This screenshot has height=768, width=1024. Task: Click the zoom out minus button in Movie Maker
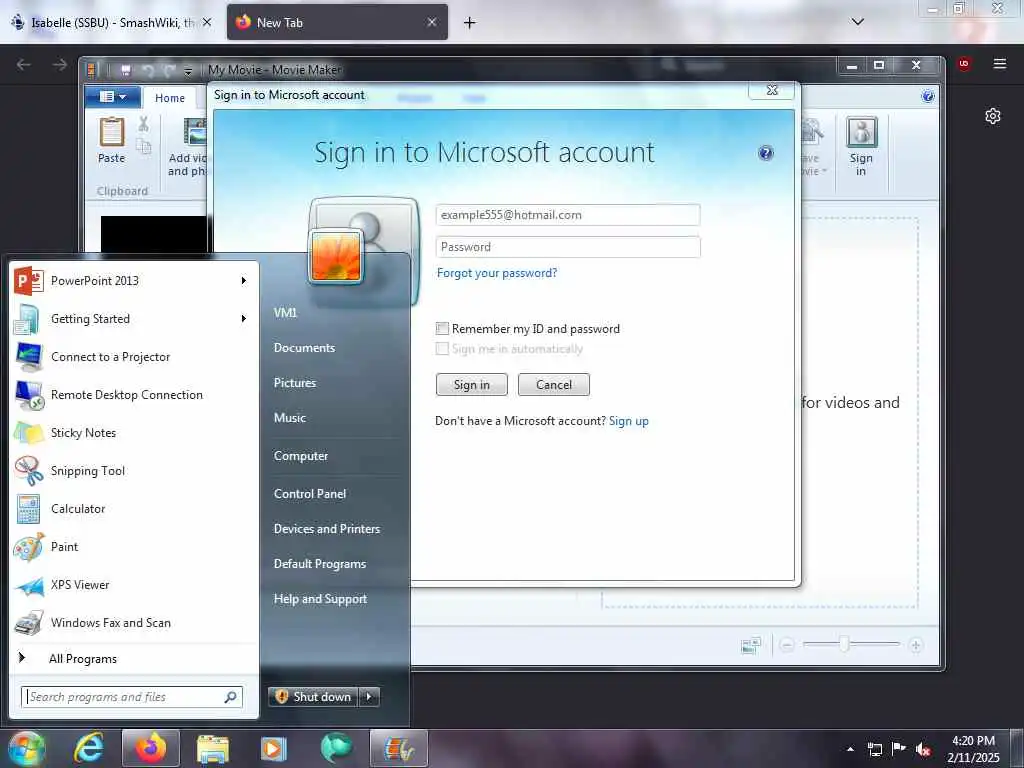click(x=787, y=645)
